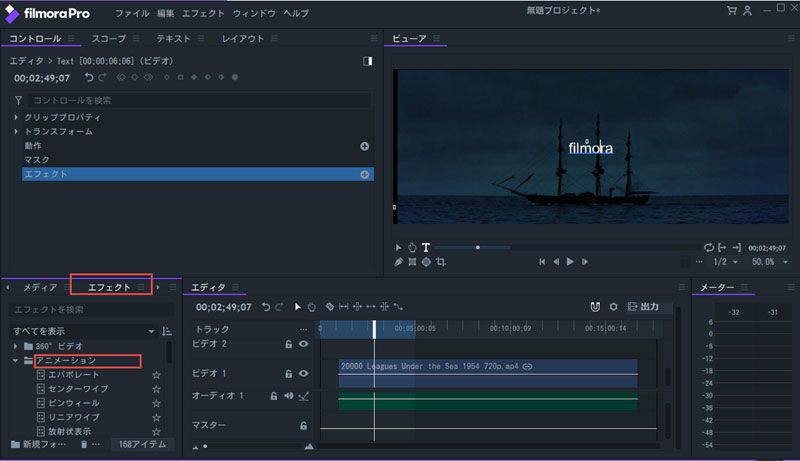
Task: Focus the エフェクトを検索 search field
Action: 91,310
